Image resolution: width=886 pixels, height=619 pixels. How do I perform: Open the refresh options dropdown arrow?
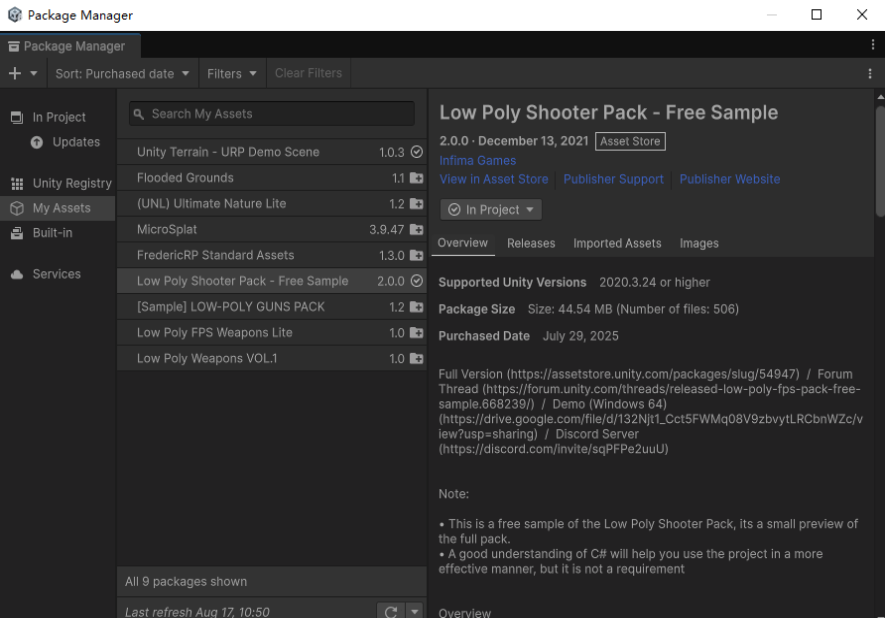415,611
